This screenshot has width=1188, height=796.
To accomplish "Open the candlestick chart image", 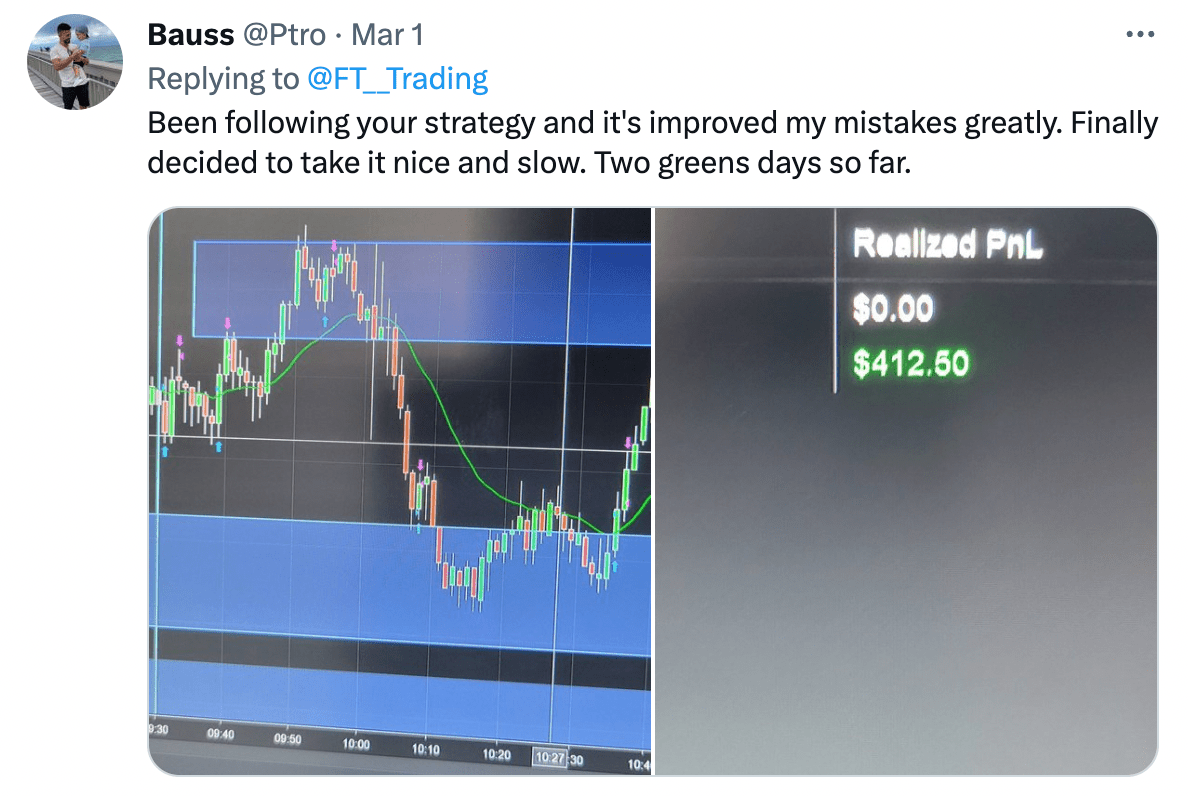I will 400,490.
